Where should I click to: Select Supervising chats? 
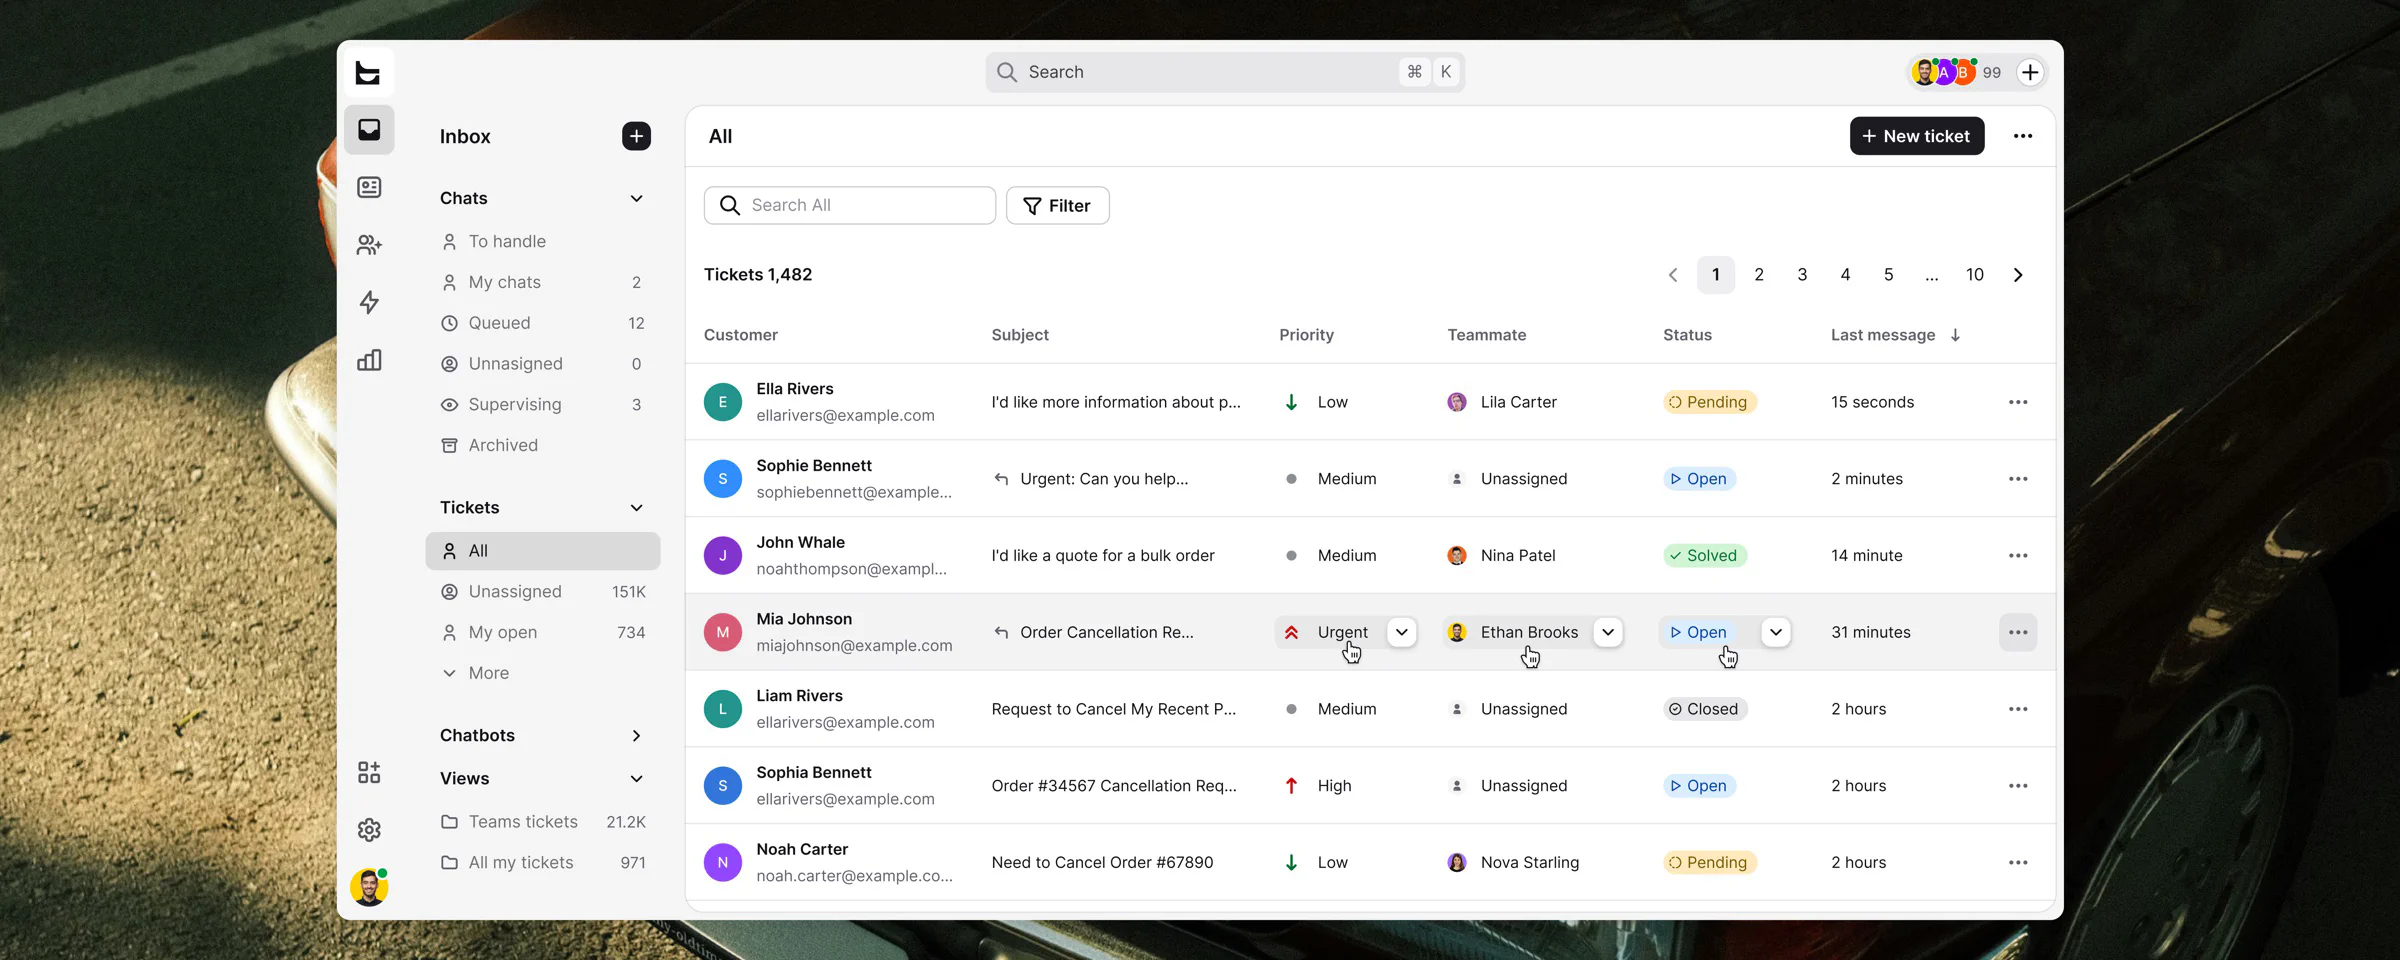point(543,405)
